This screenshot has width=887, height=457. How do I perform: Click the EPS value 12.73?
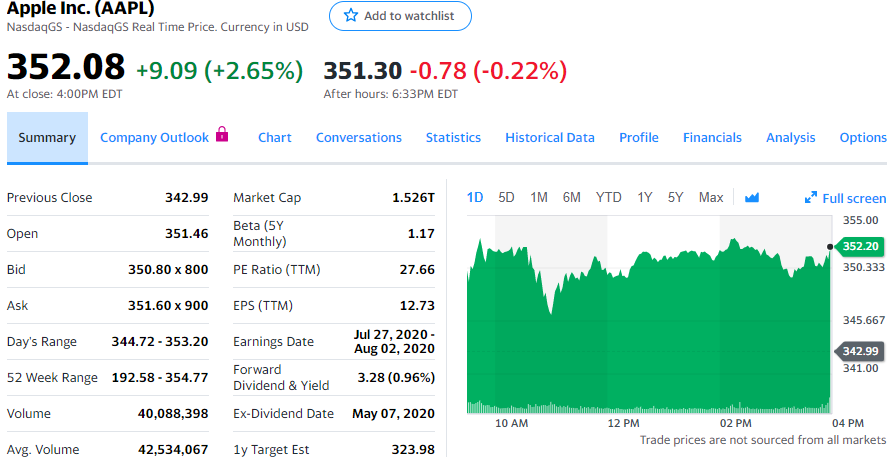click(x=417, y=306)
